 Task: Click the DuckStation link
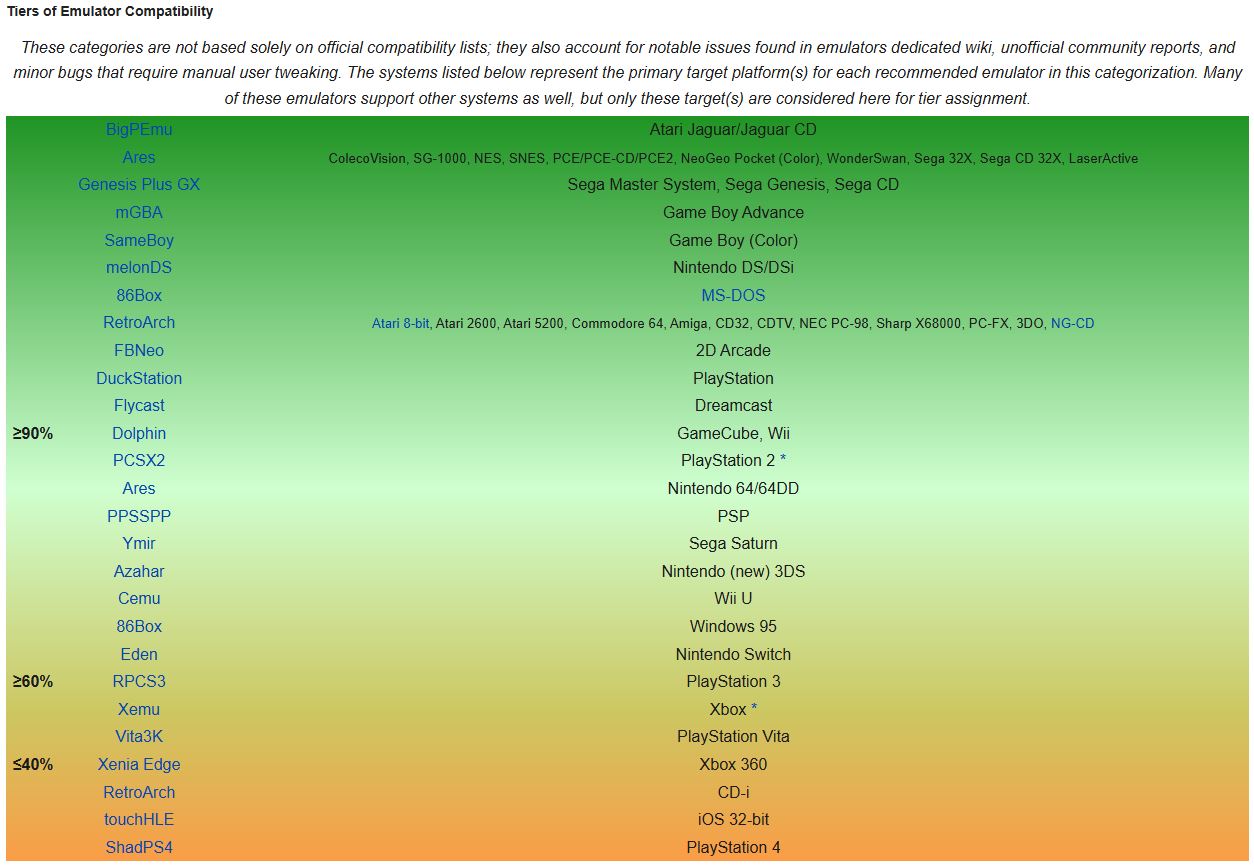pyautogui.click(x=139, y=378)
